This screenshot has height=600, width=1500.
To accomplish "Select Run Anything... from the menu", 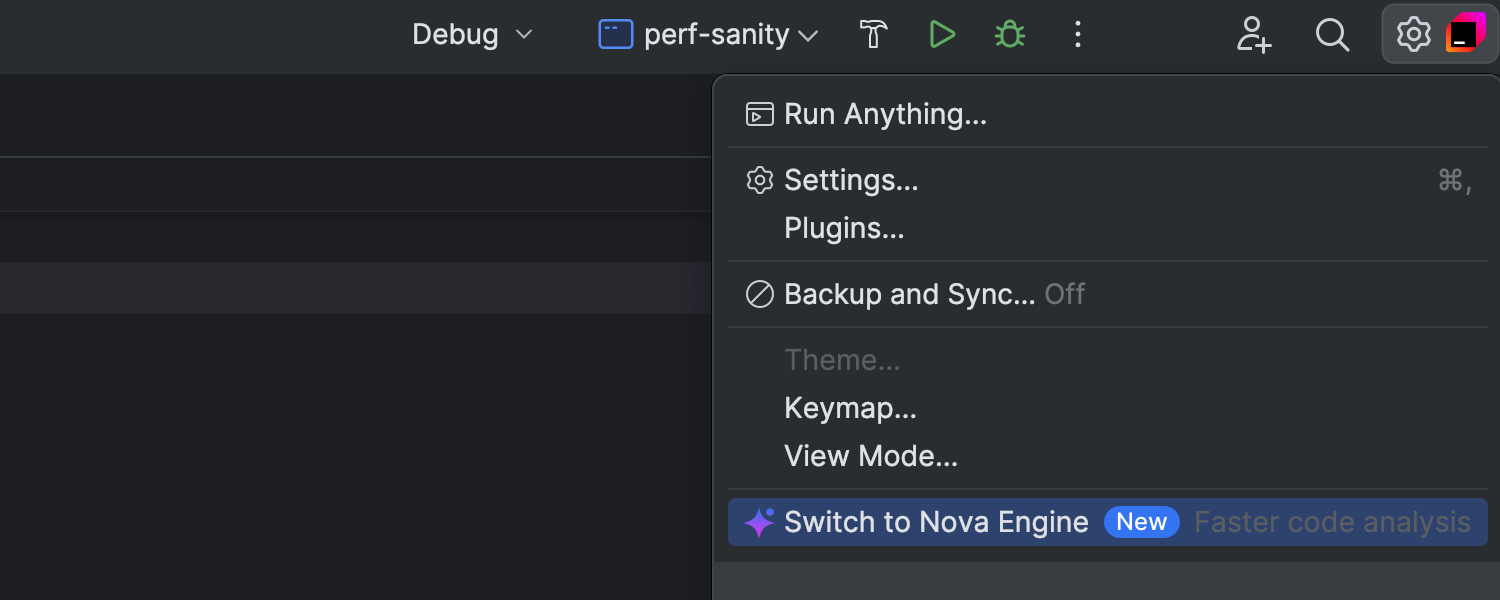I will tap(884, 114).
